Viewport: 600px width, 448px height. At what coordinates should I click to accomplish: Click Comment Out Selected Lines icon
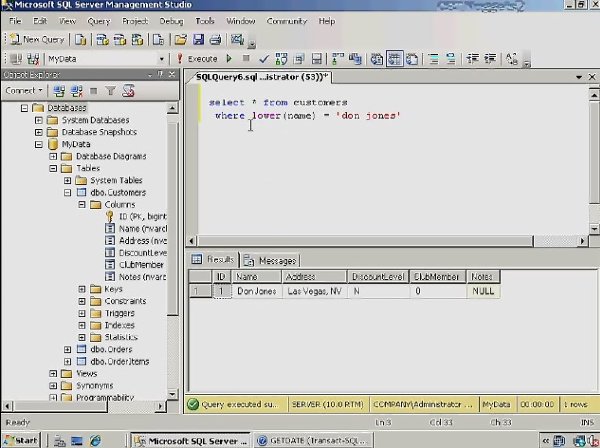(434, 59)
